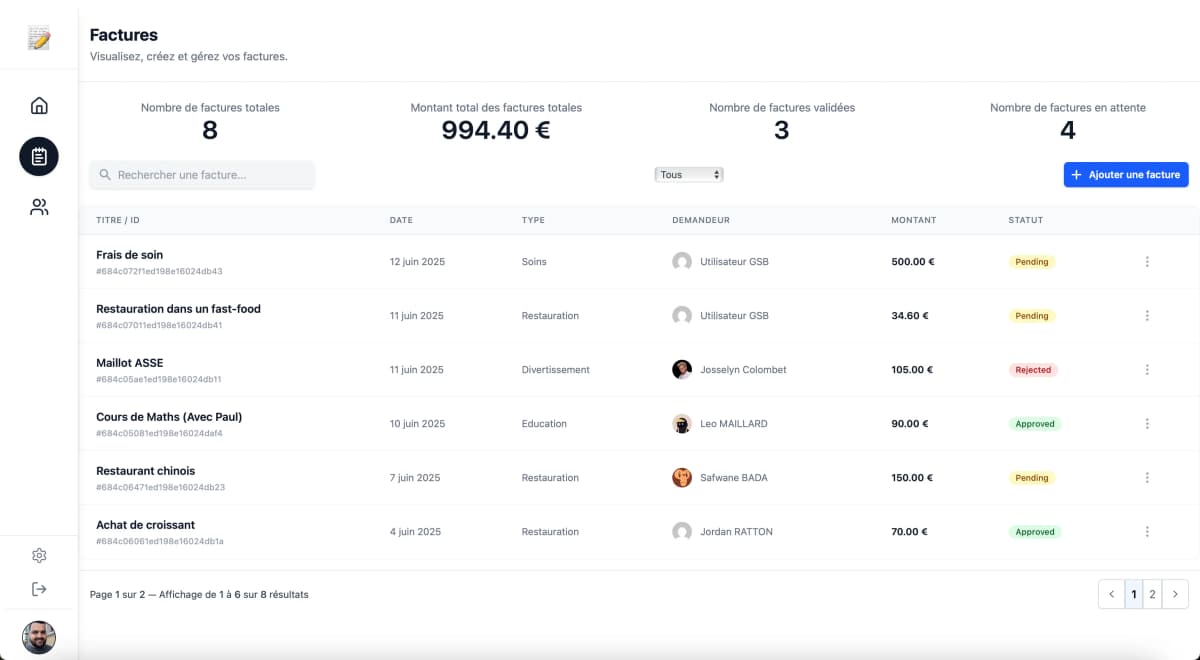Click Josselyn Colombet's avatar in table

(682, 370)
